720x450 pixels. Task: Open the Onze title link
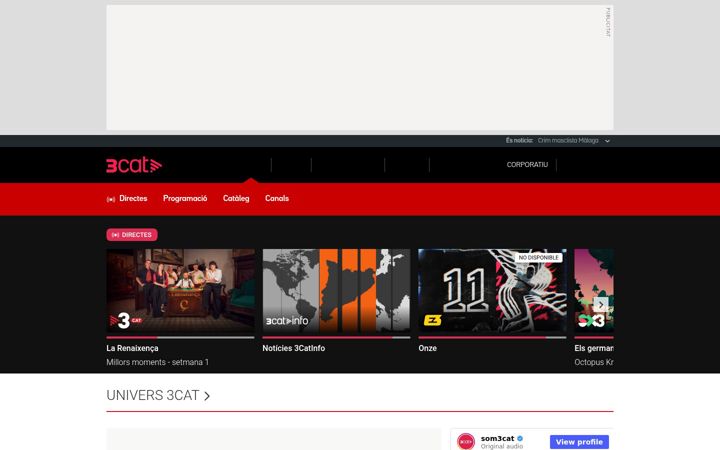428,348
